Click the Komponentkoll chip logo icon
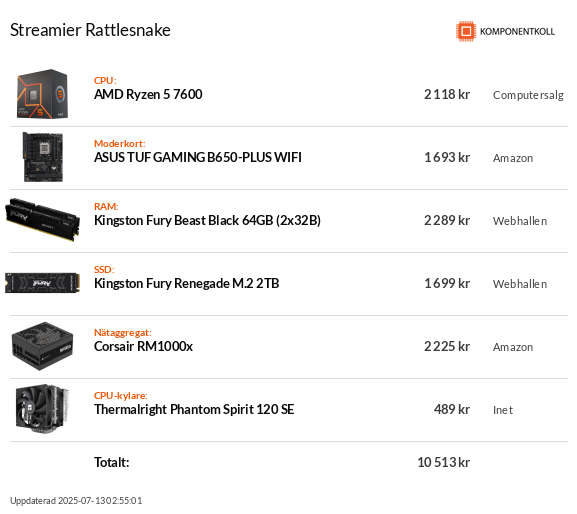This screenshot has height=514, width=577. coord(466,31)
